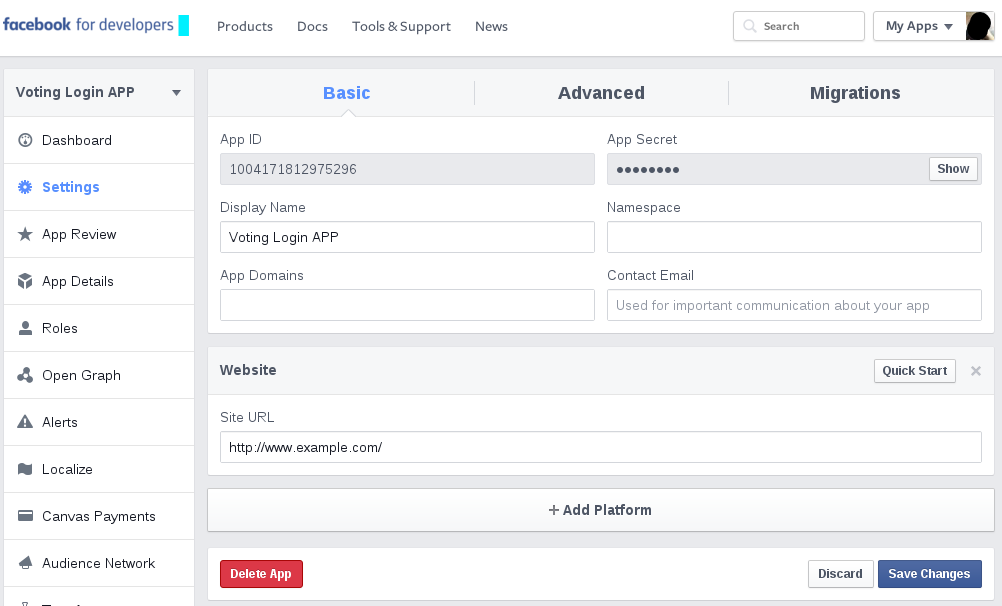The image size is (1002, 606).
Task: Edit the Site URL field
Action: [601, 447]
